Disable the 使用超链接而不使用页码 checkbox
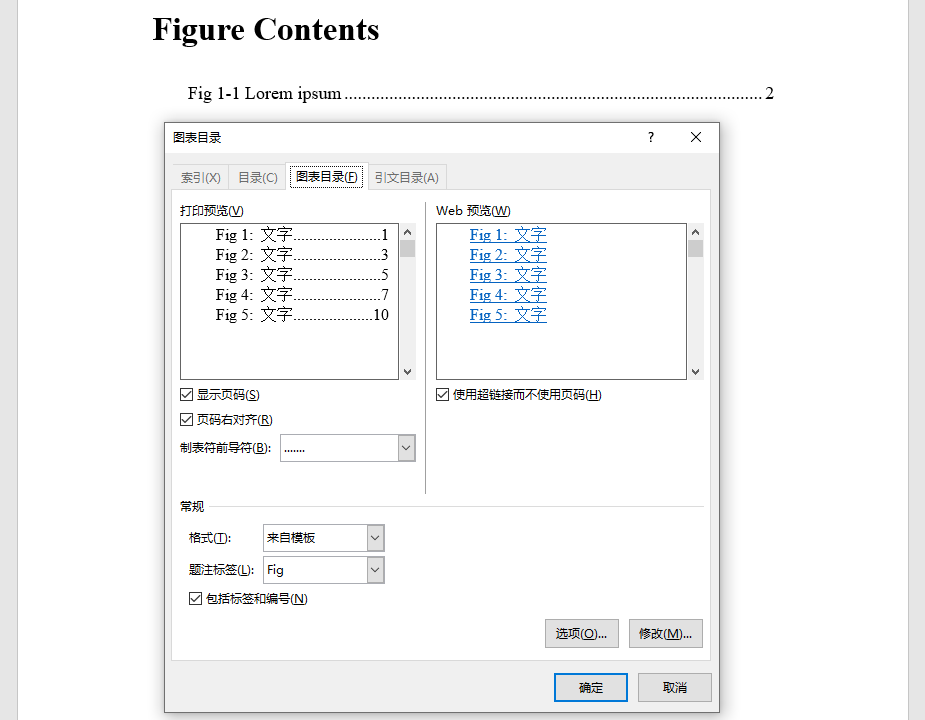Image resolution: width=925 pixels, height=720 pixels. point(441,394)
